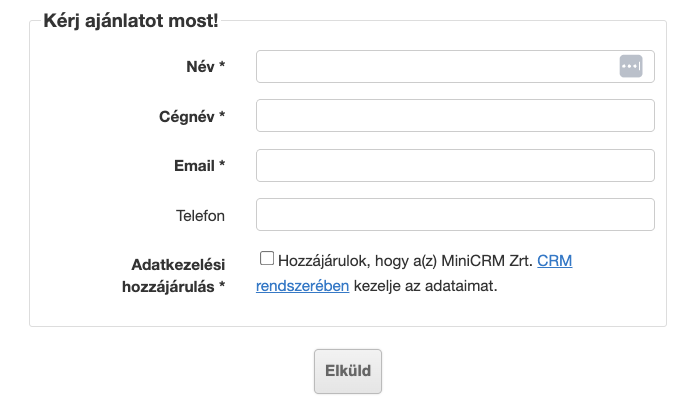Select the Email input field

(455, 165)
